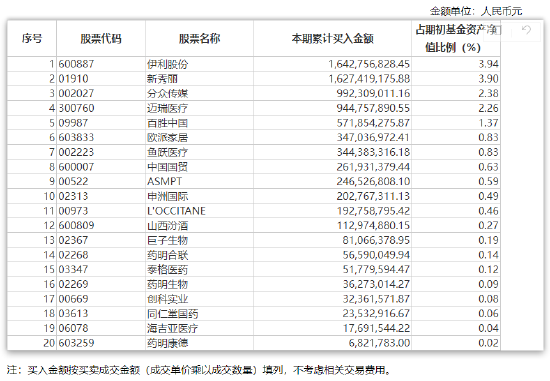Select stock name 药明康德
This screenshot has width=550, height=381.
168,343
